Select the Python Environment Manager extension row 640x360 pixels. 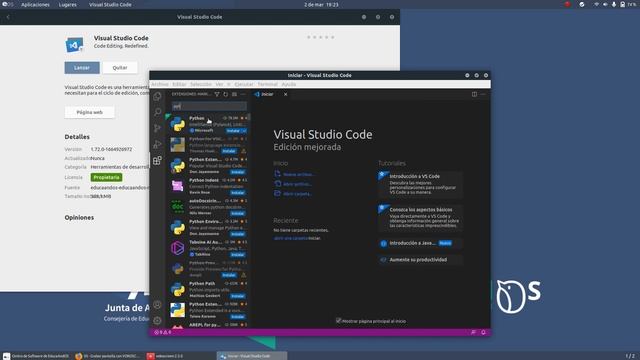208,228
